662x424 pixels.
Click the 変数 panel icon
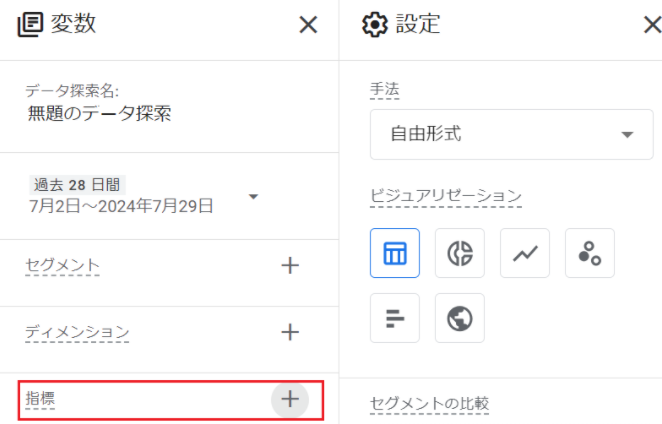(30, 24)
